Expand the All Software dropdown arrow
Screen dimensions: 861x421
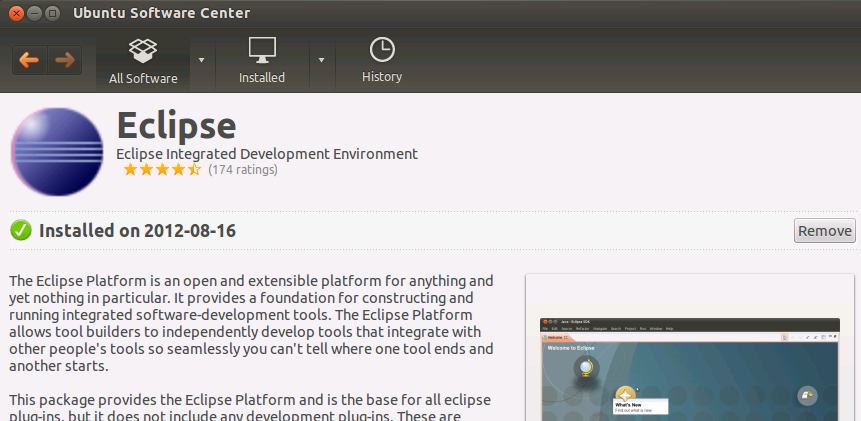202,60
